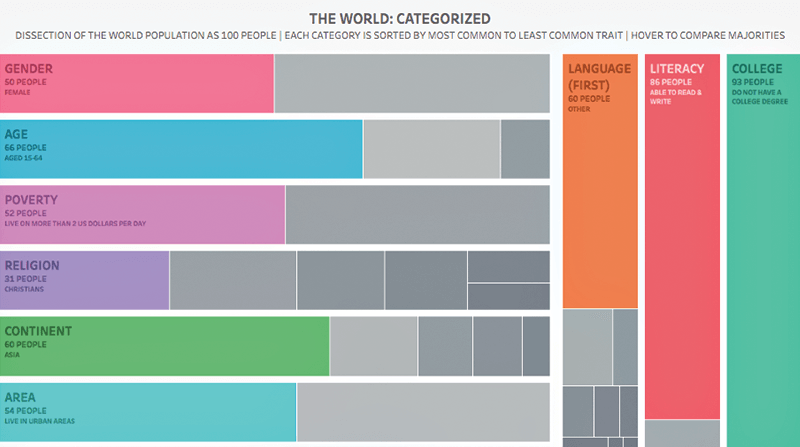Click the gray block below Literacy column
800x447 pixels.
[683, 432]
